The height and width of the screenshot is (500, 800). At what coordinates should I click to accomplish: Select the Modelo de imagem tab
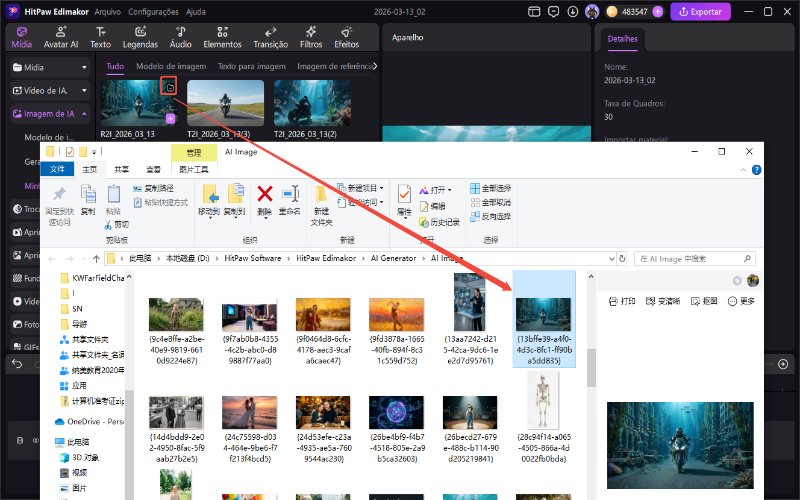click(171, 66)
